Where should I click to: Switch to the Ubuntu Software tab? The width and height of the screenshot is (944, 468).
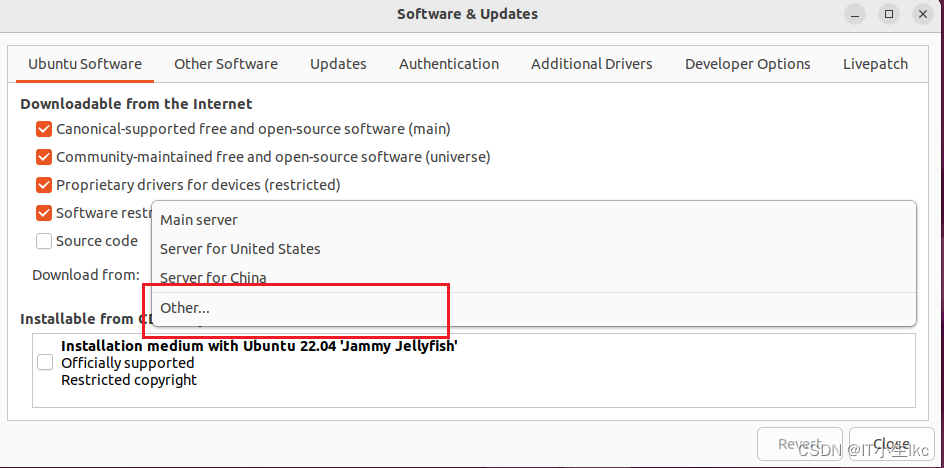pos(85,64)
